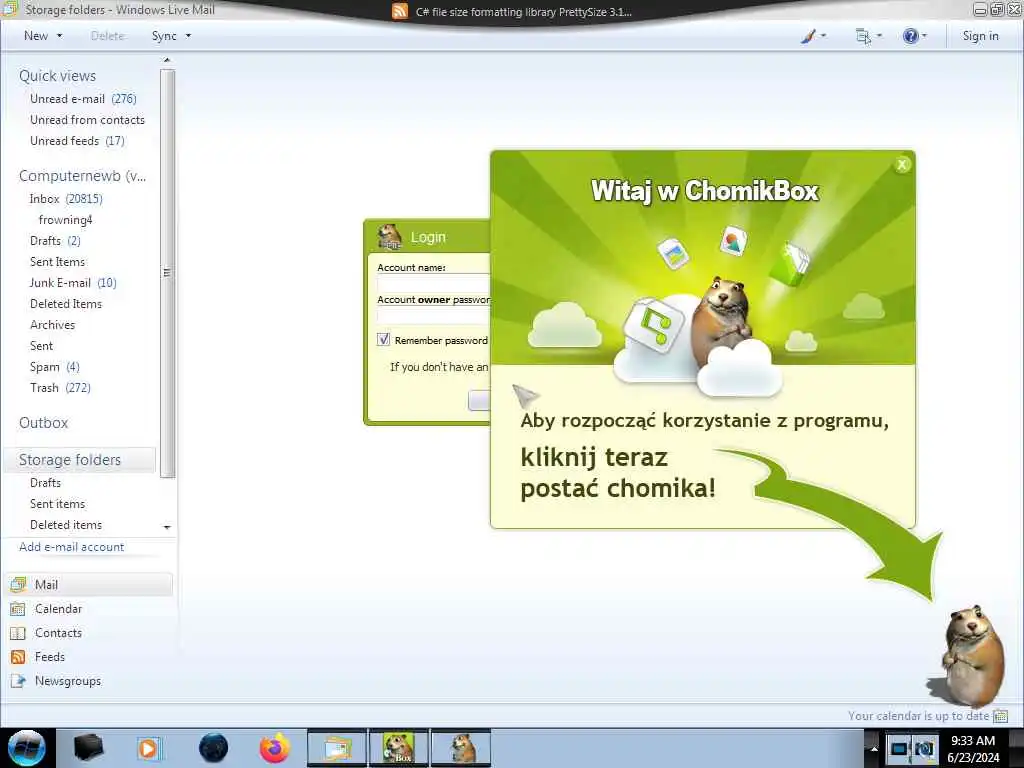Click the Calendar icon in navigation
This screenshot has width=1024, height=768.
click(18, 609)
